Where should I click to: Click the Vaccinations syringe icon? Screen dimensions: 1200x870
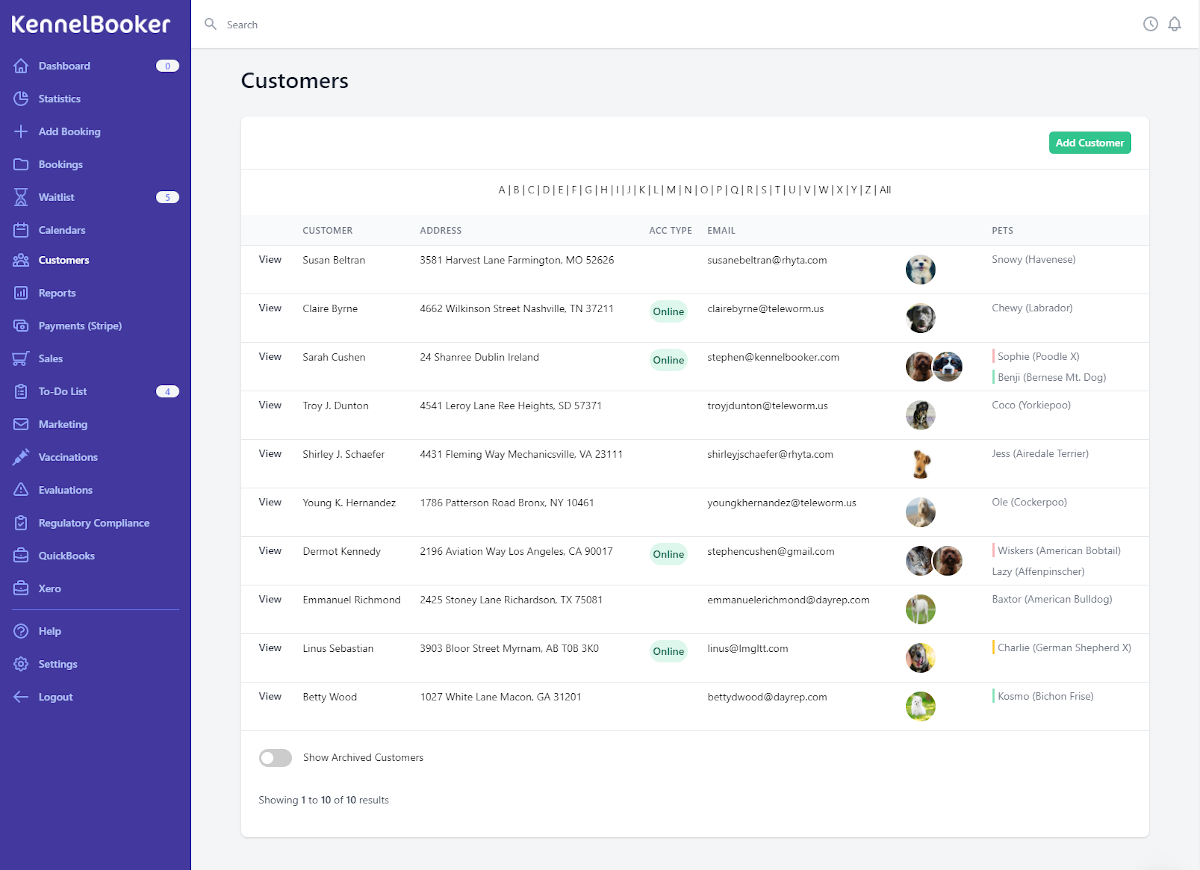click(20, 457)
